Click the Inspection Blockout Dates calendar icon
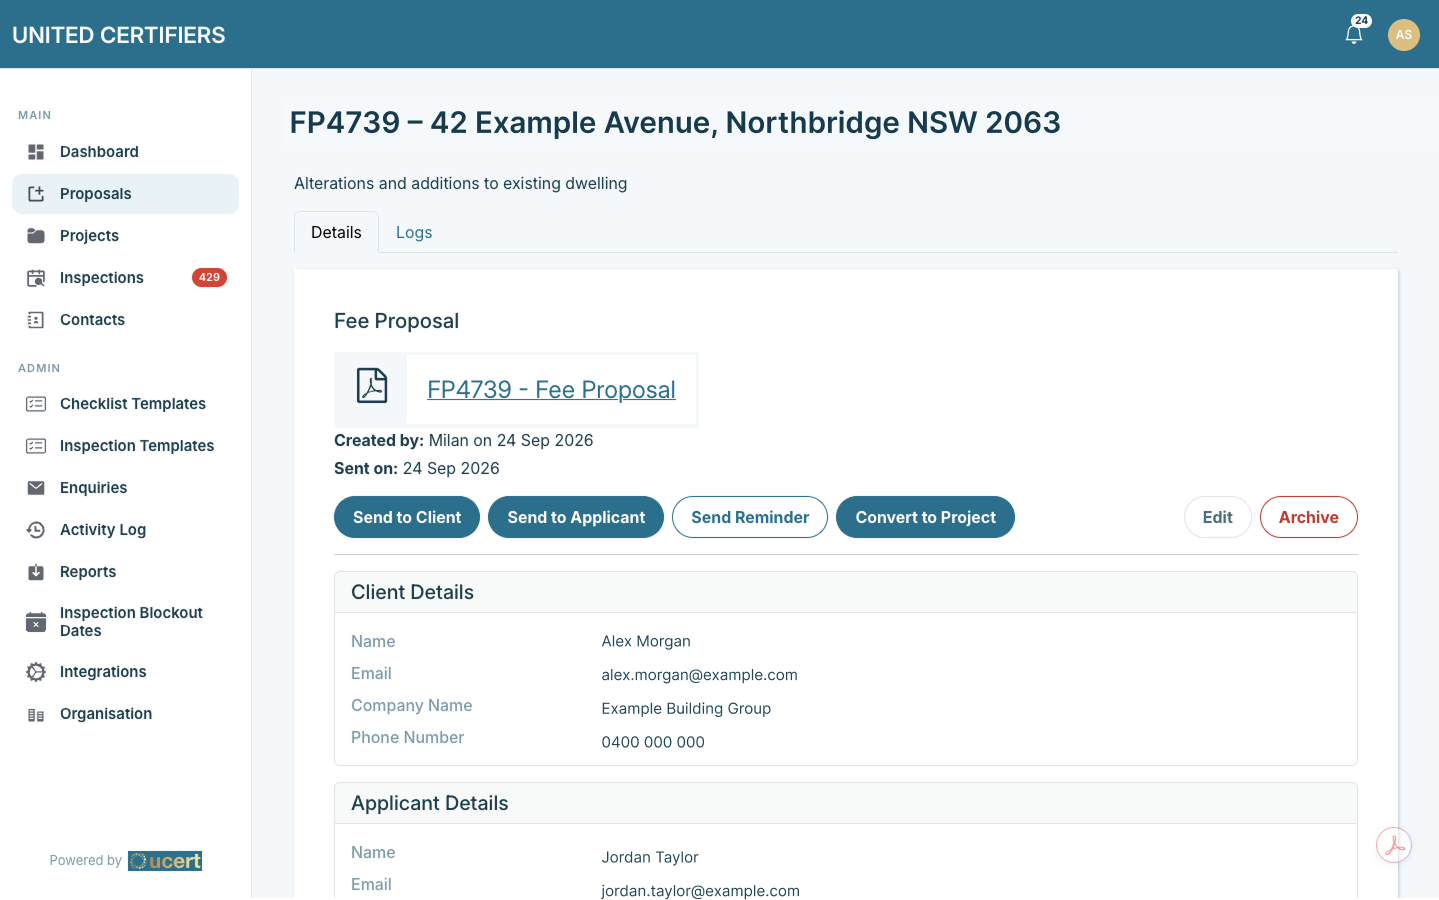Viewport: 1439px width, 900px height. tap(36, 622)
